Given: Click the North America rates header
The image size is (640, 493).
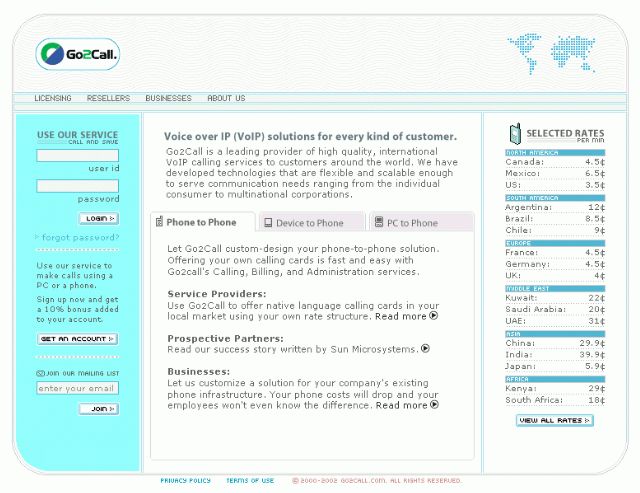Looking at the screenshot, I should click(555, 153).
